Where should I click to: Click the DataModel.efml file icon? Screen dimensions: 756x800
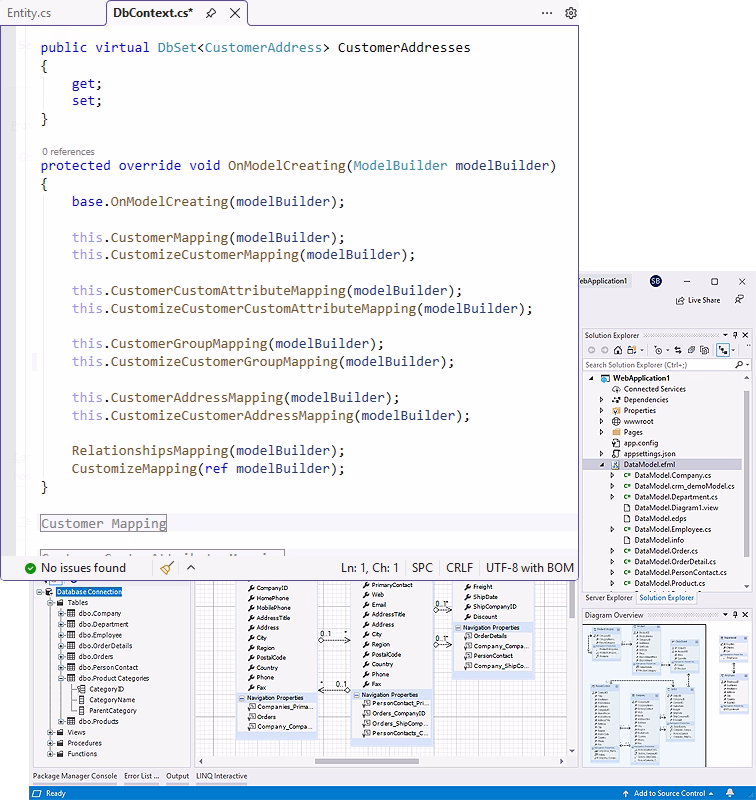(x=616, y=464)
